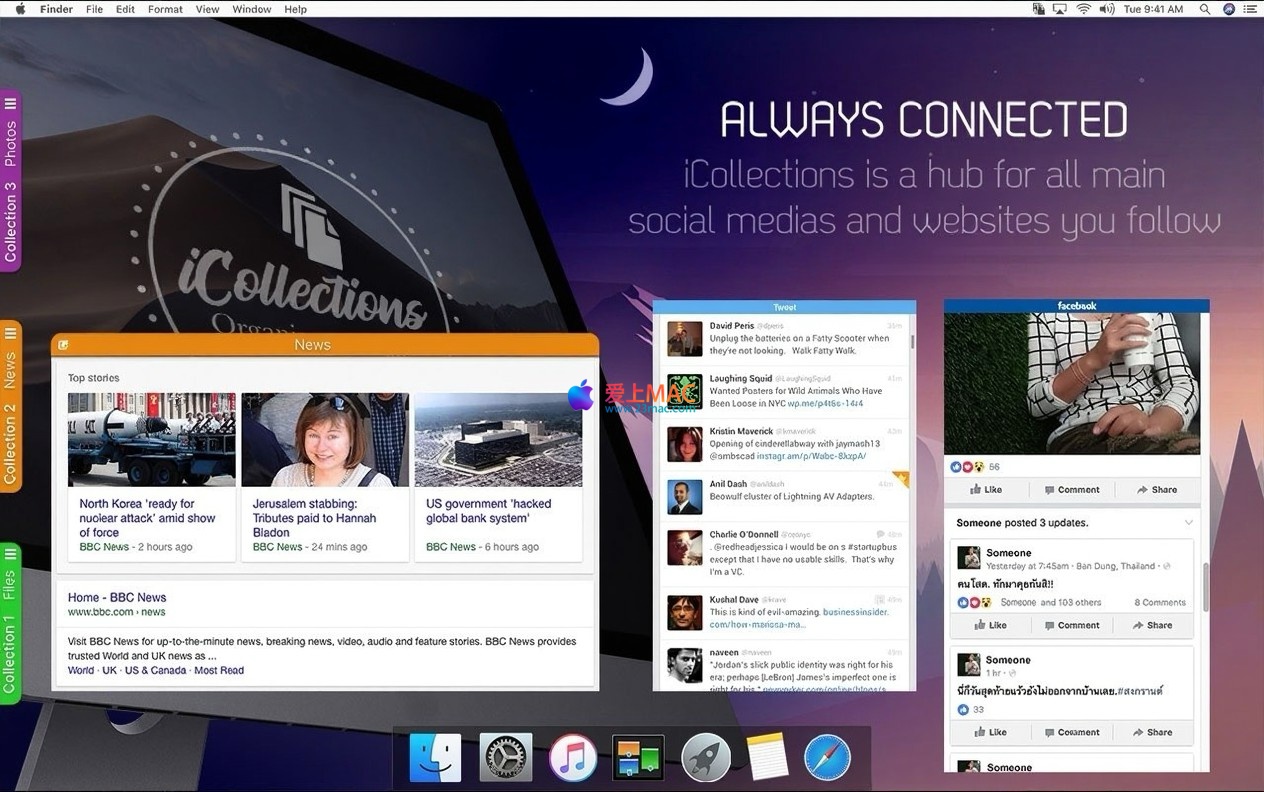Open Launchpad rocket icon in dock

706,757
